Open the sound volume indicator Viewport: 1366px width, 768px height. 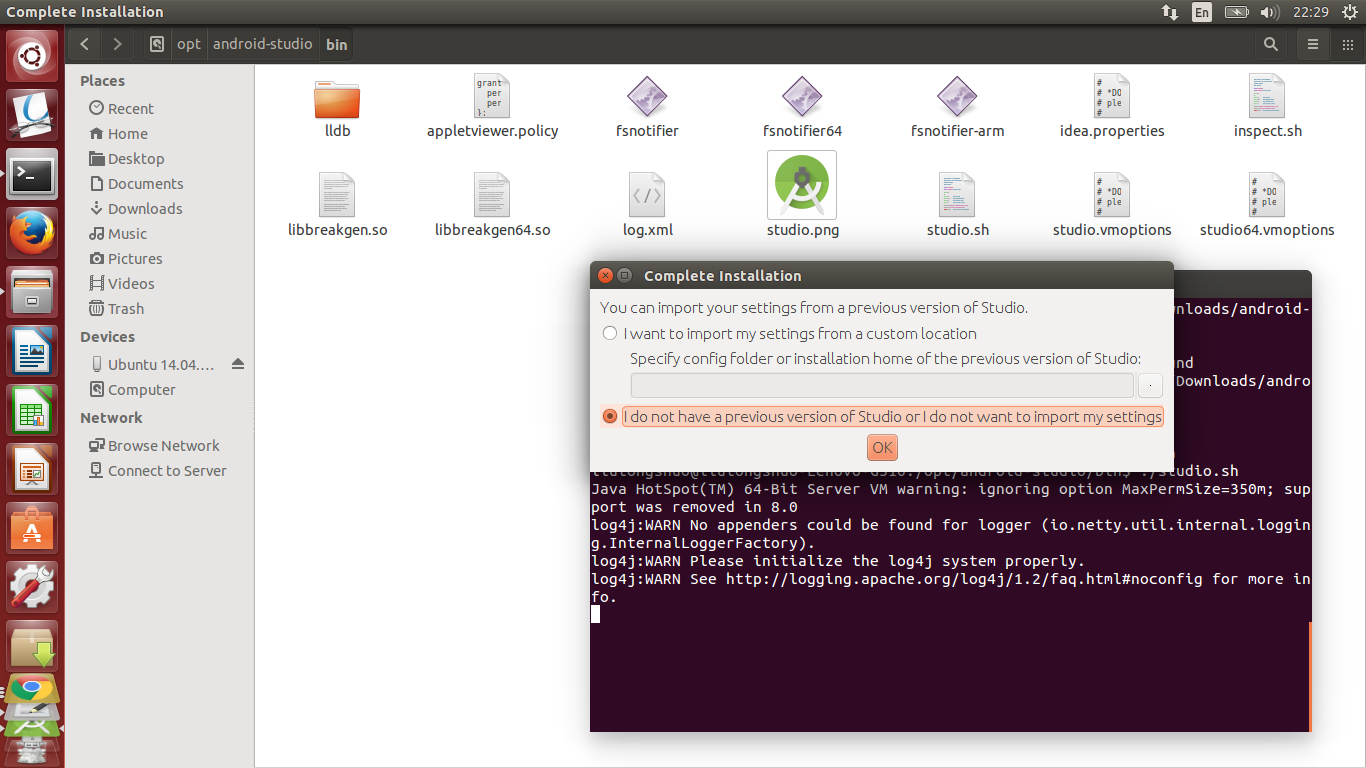click(1270, 12)
